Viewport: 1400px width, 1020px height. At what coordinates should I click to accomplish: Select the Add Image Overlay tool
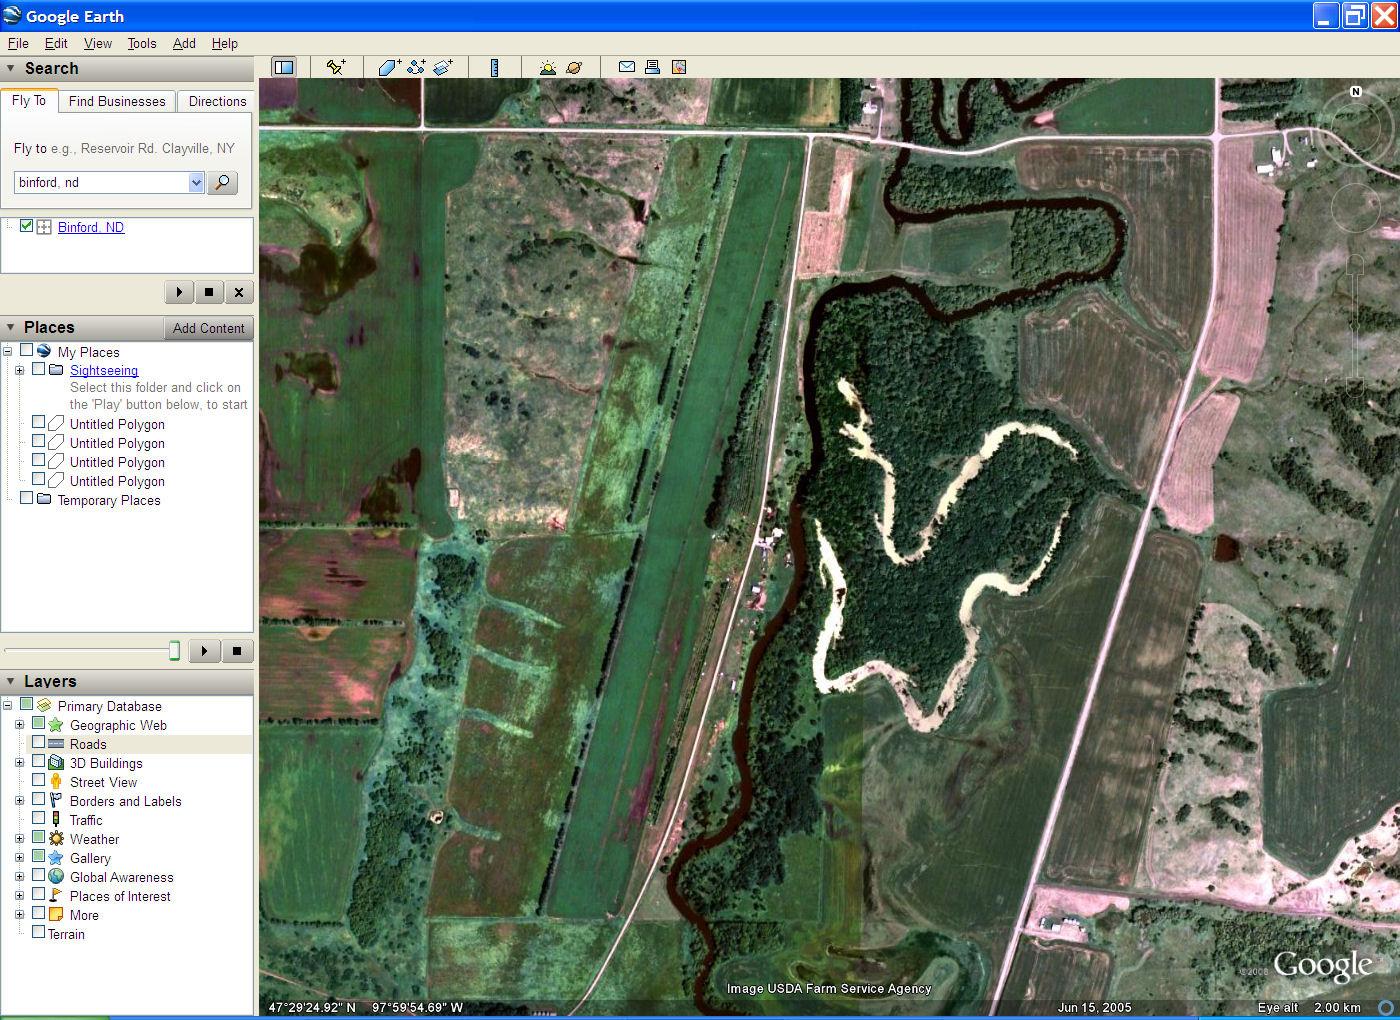coord(443,67)
